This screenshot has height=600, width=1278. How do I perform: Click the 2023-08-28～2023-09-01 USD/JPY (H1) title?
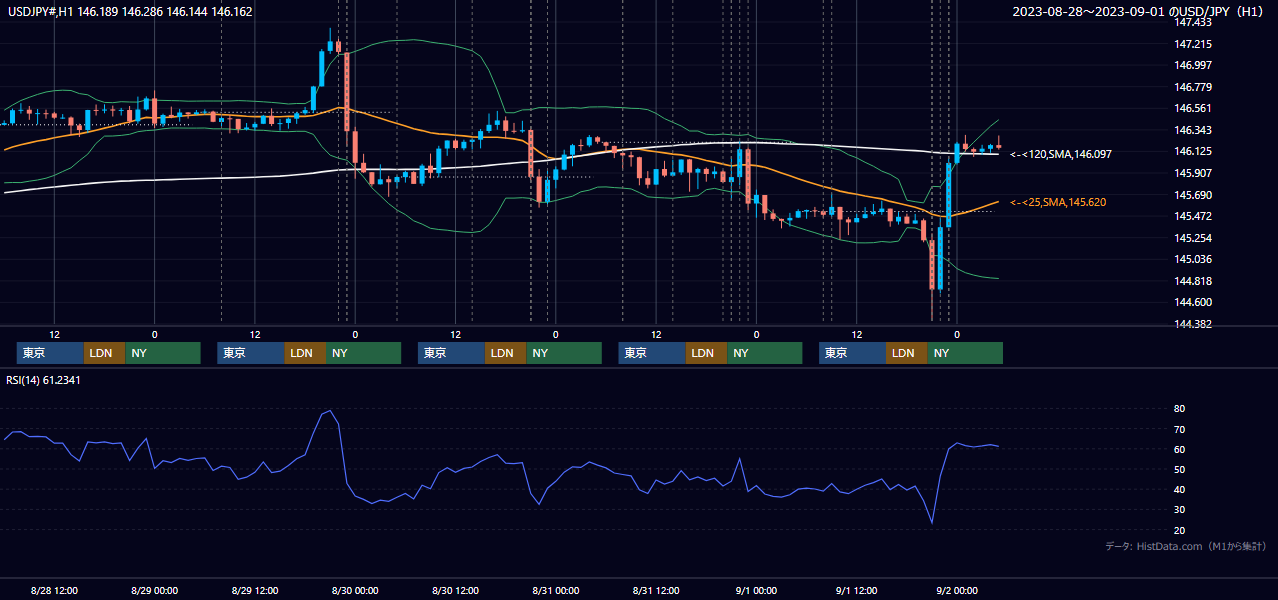(1140, 12)
